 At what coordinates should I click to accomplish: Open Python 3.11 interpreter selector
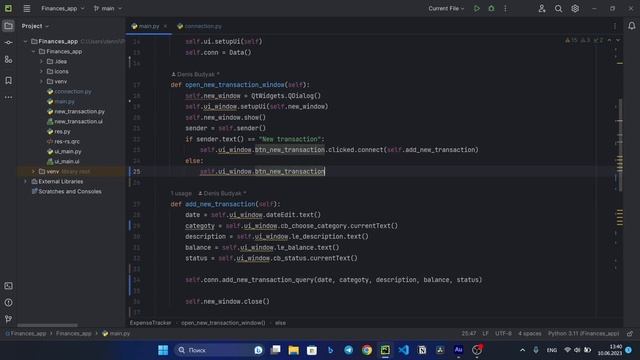pos(583,333)
